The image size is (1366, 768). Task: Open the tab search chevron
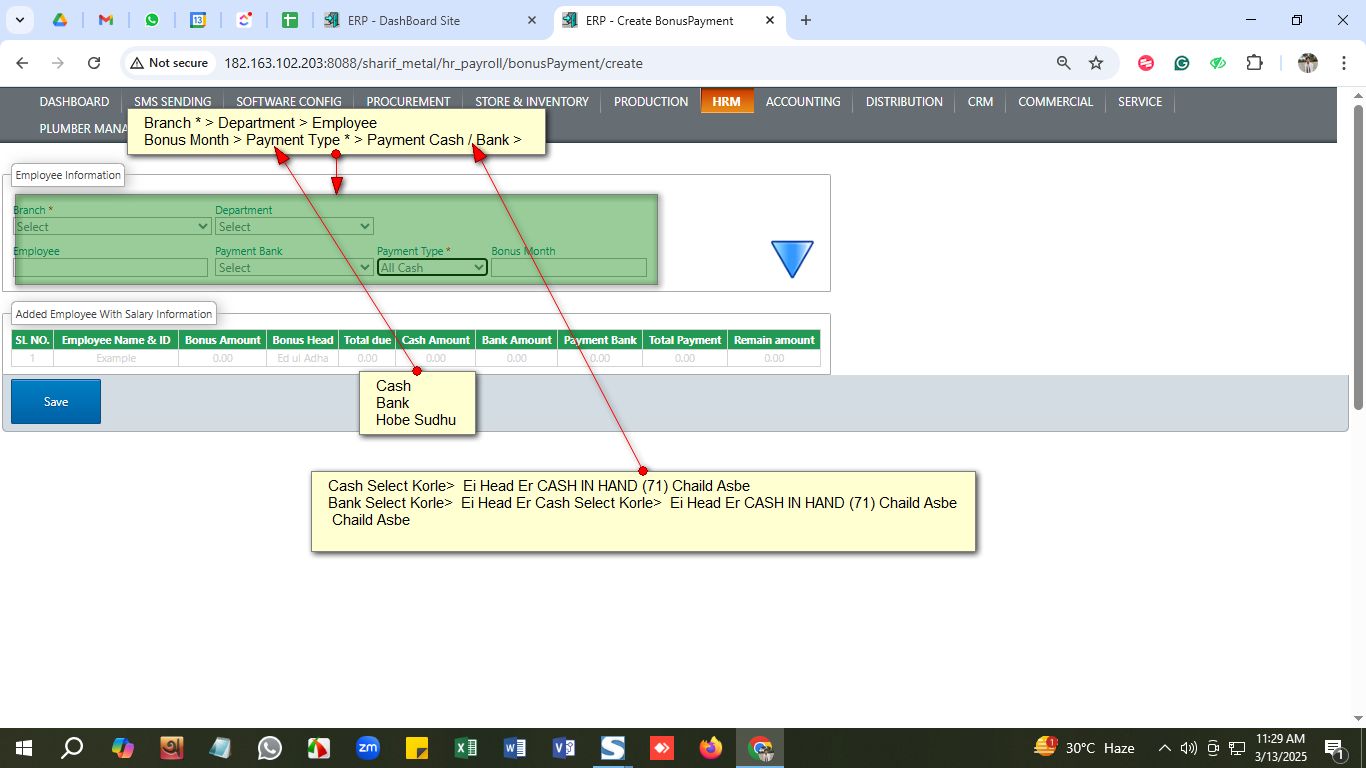20,20
